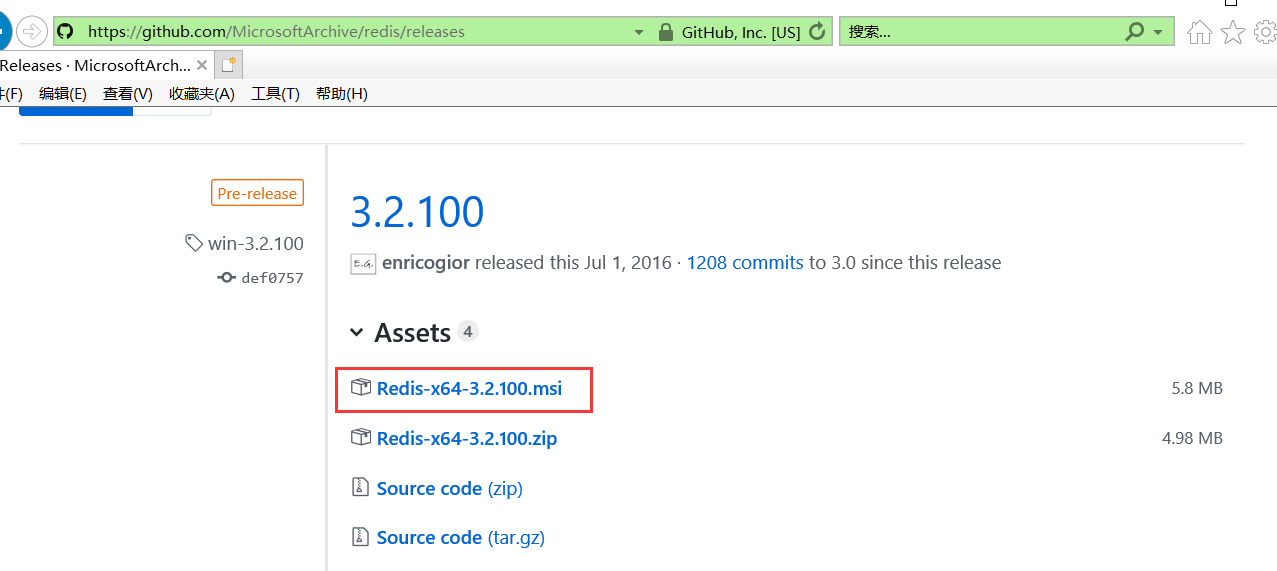This screenshot has height=571, width=1277.
Task: Download Redis-x64-3.2.100.msi link
Action: point(469,388)
